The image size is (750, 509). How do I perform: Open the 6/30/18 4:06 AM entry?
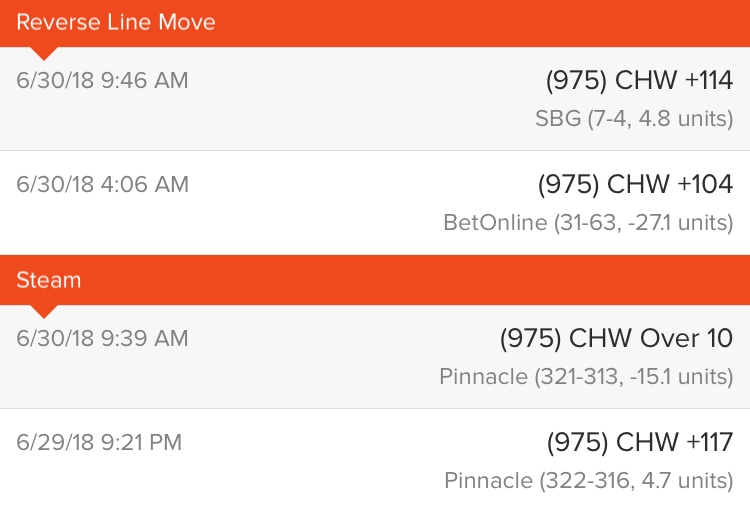(103, 184)
